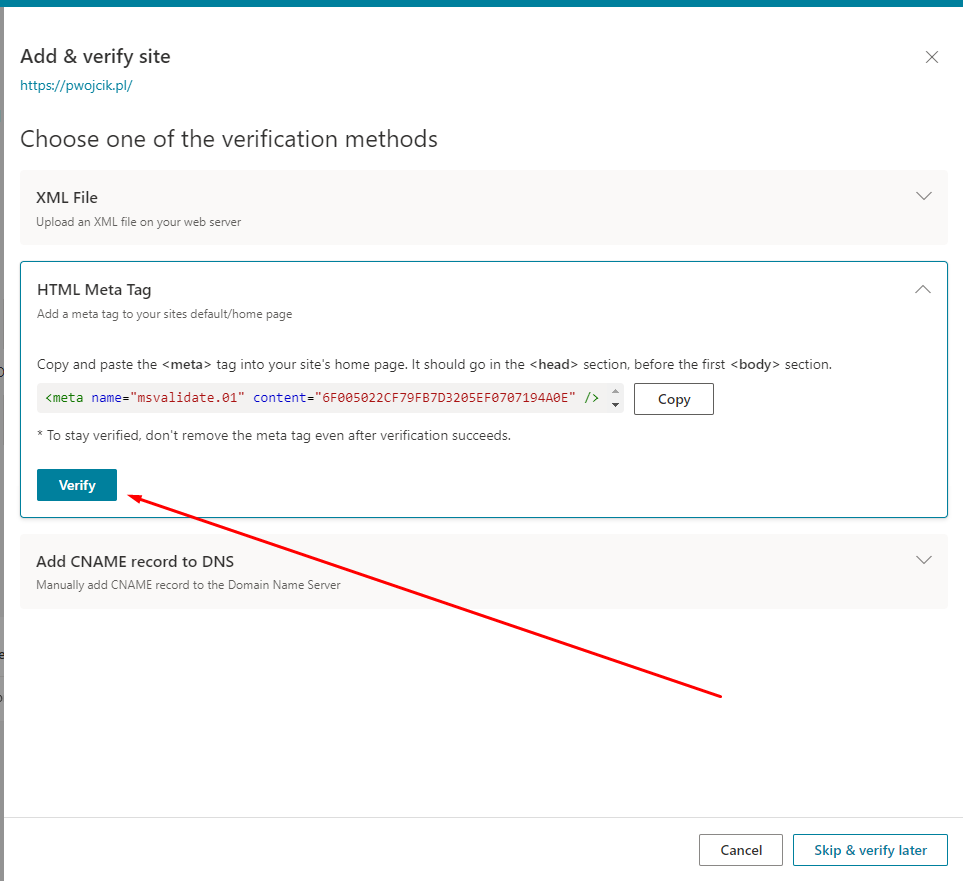The width and height of the screenshot is (963, 881).
Task: Select the XML File method title
Action: coord(67,197)
